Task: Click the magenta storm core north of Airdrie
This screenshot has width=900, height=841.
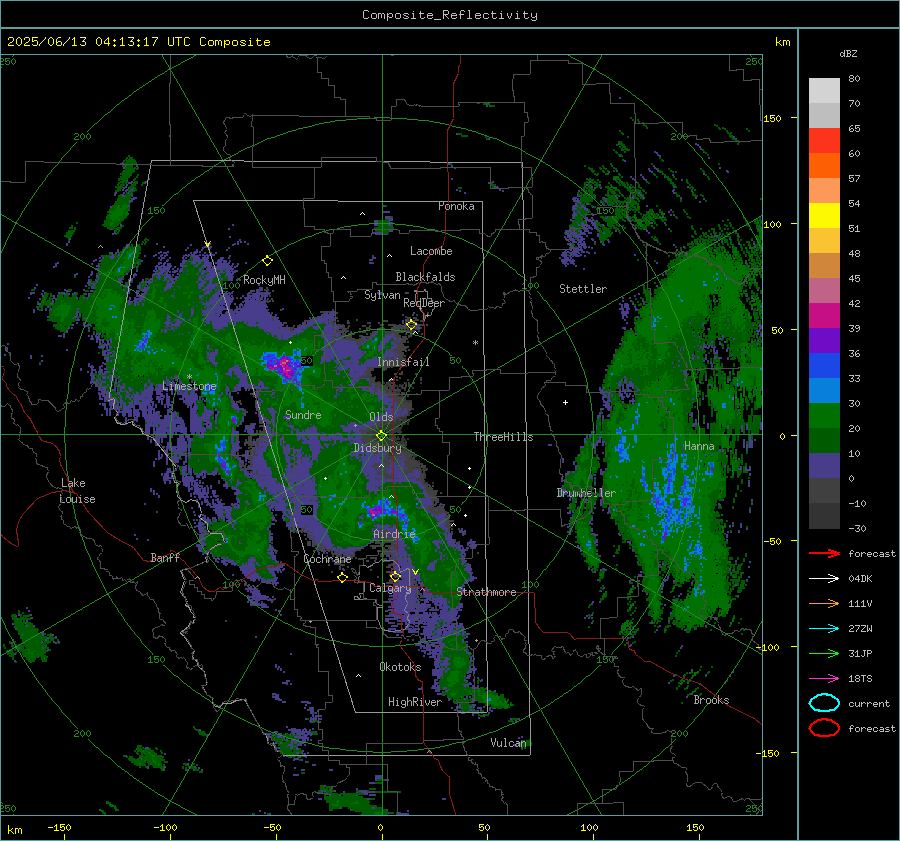Action: click(376, 510)
